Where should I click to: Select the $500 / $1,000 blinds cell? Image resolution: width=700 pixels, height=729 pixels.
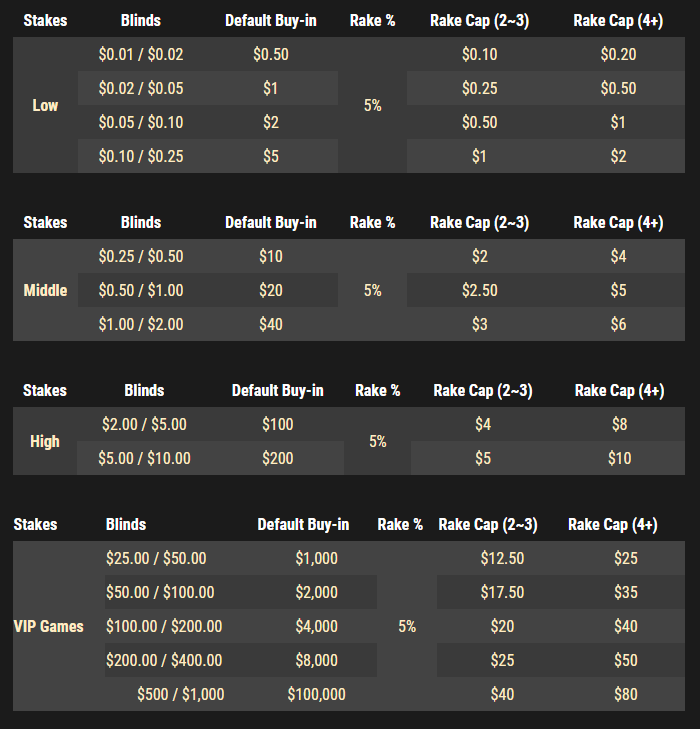pyautogui.click(x=181, y=695)
